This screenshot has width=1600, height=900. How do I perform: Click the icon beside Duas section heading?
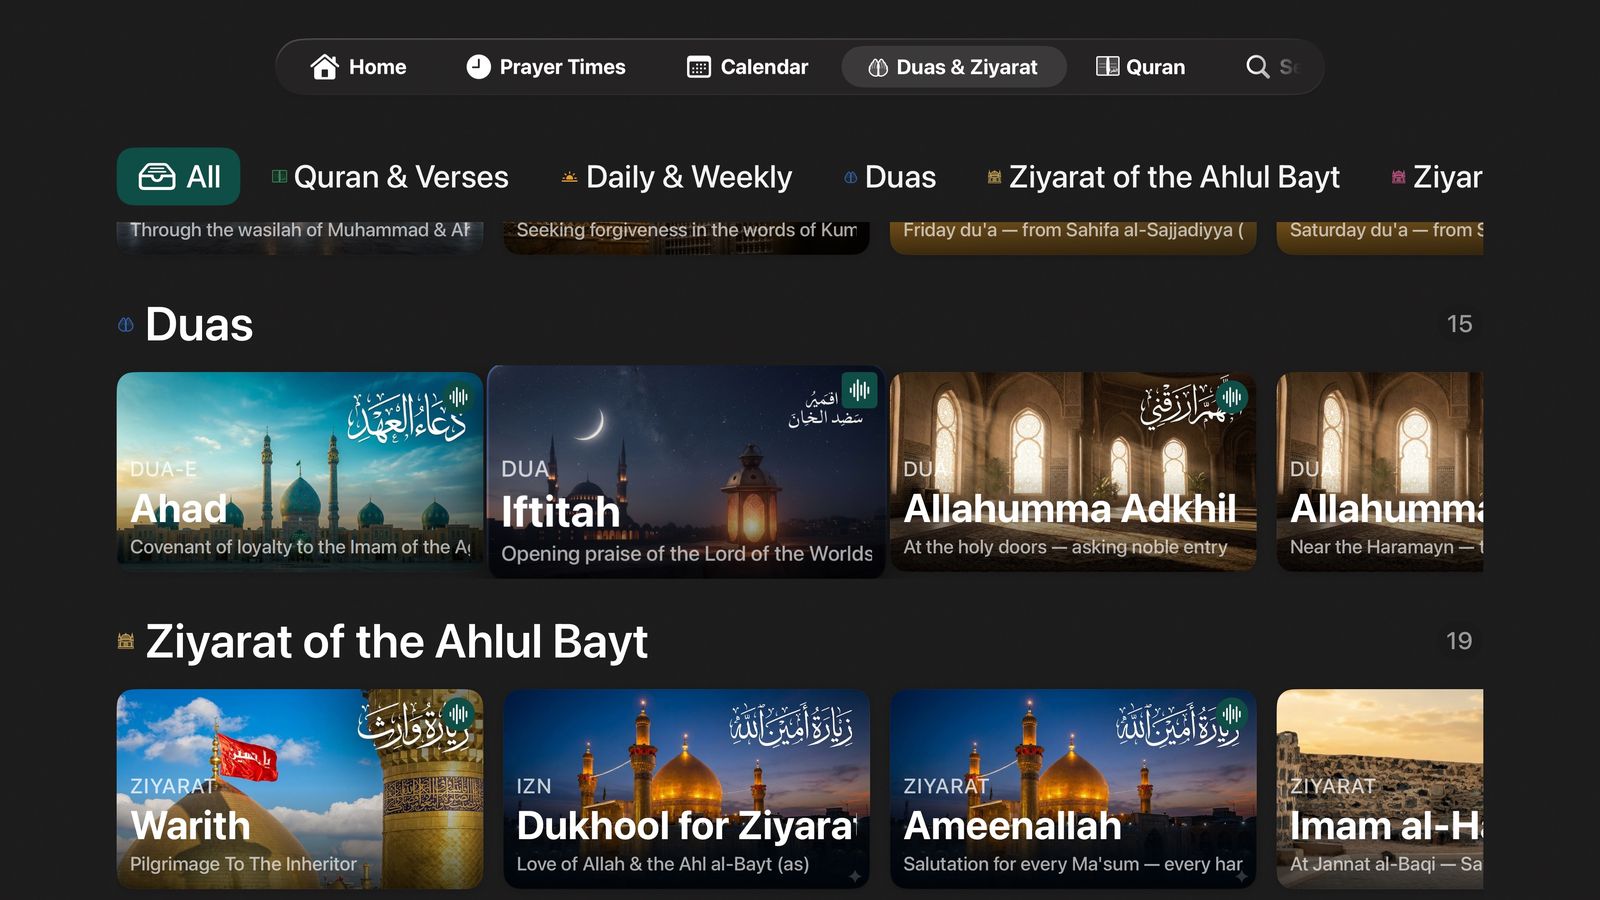tap(126, 324)
